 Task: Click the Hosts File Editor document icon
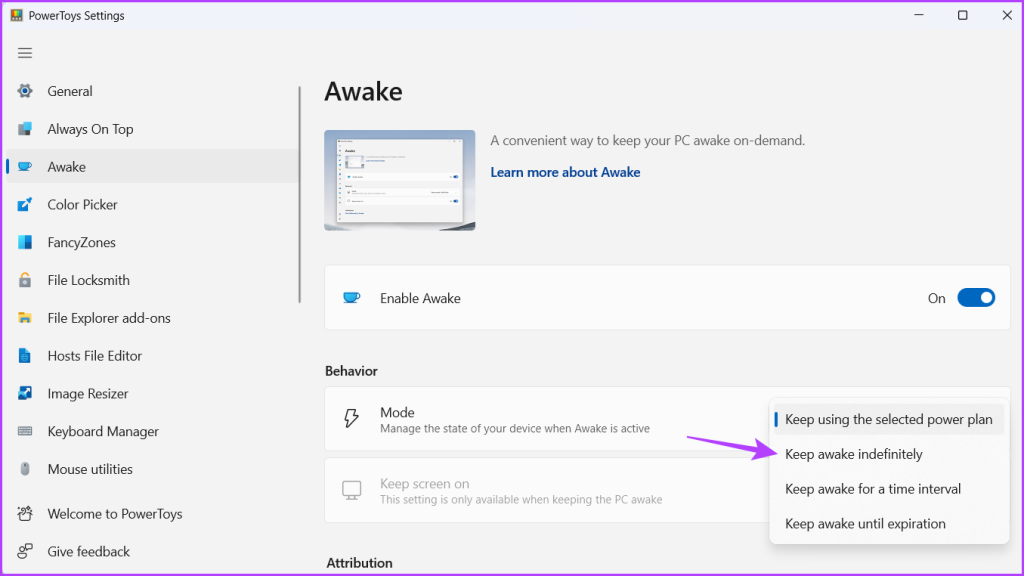pyautogui.click(x=25, y=356)
